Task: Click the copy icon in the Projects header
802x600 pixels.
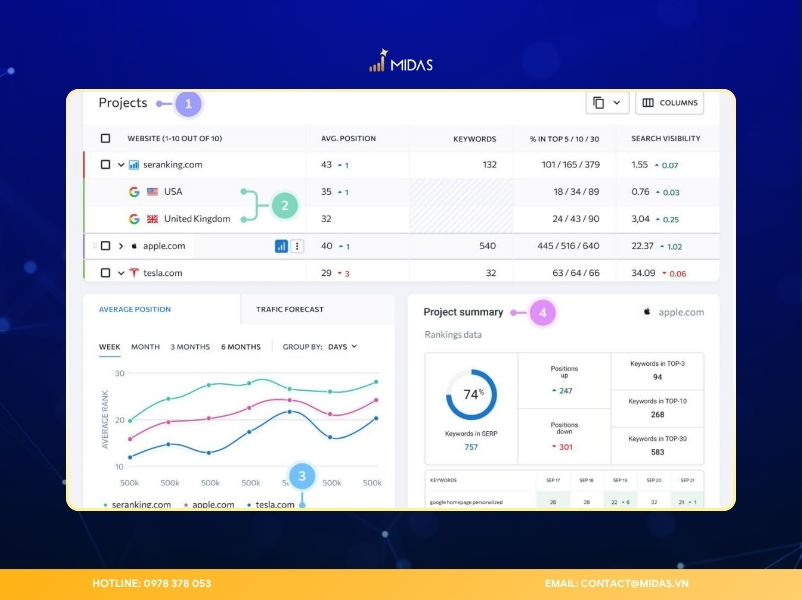Action: click(x=598, y=103)
